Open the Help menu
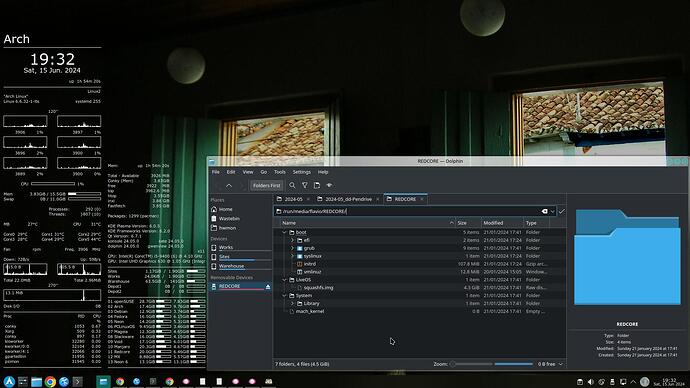Image resolution: width=690 pixels, height=388 pixels. click(x=323, y=172)
